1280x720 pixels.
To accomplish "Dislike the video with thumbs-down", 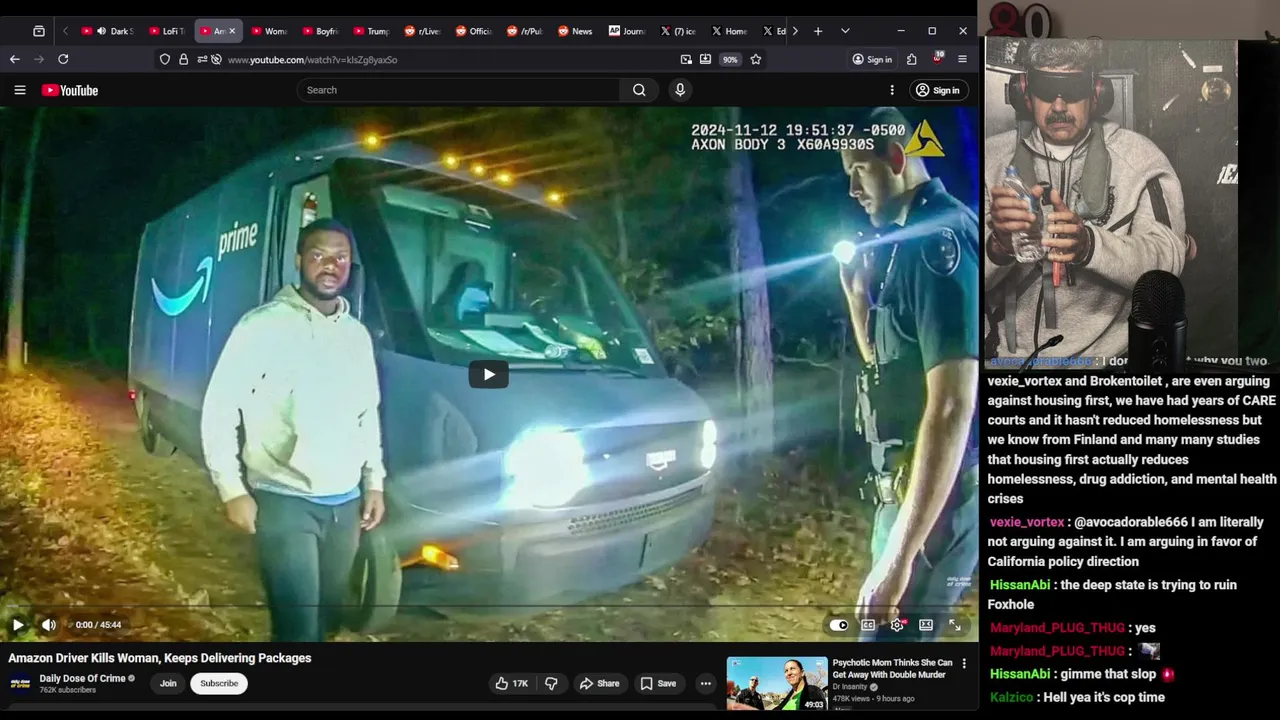I will [x=551, y=683].
